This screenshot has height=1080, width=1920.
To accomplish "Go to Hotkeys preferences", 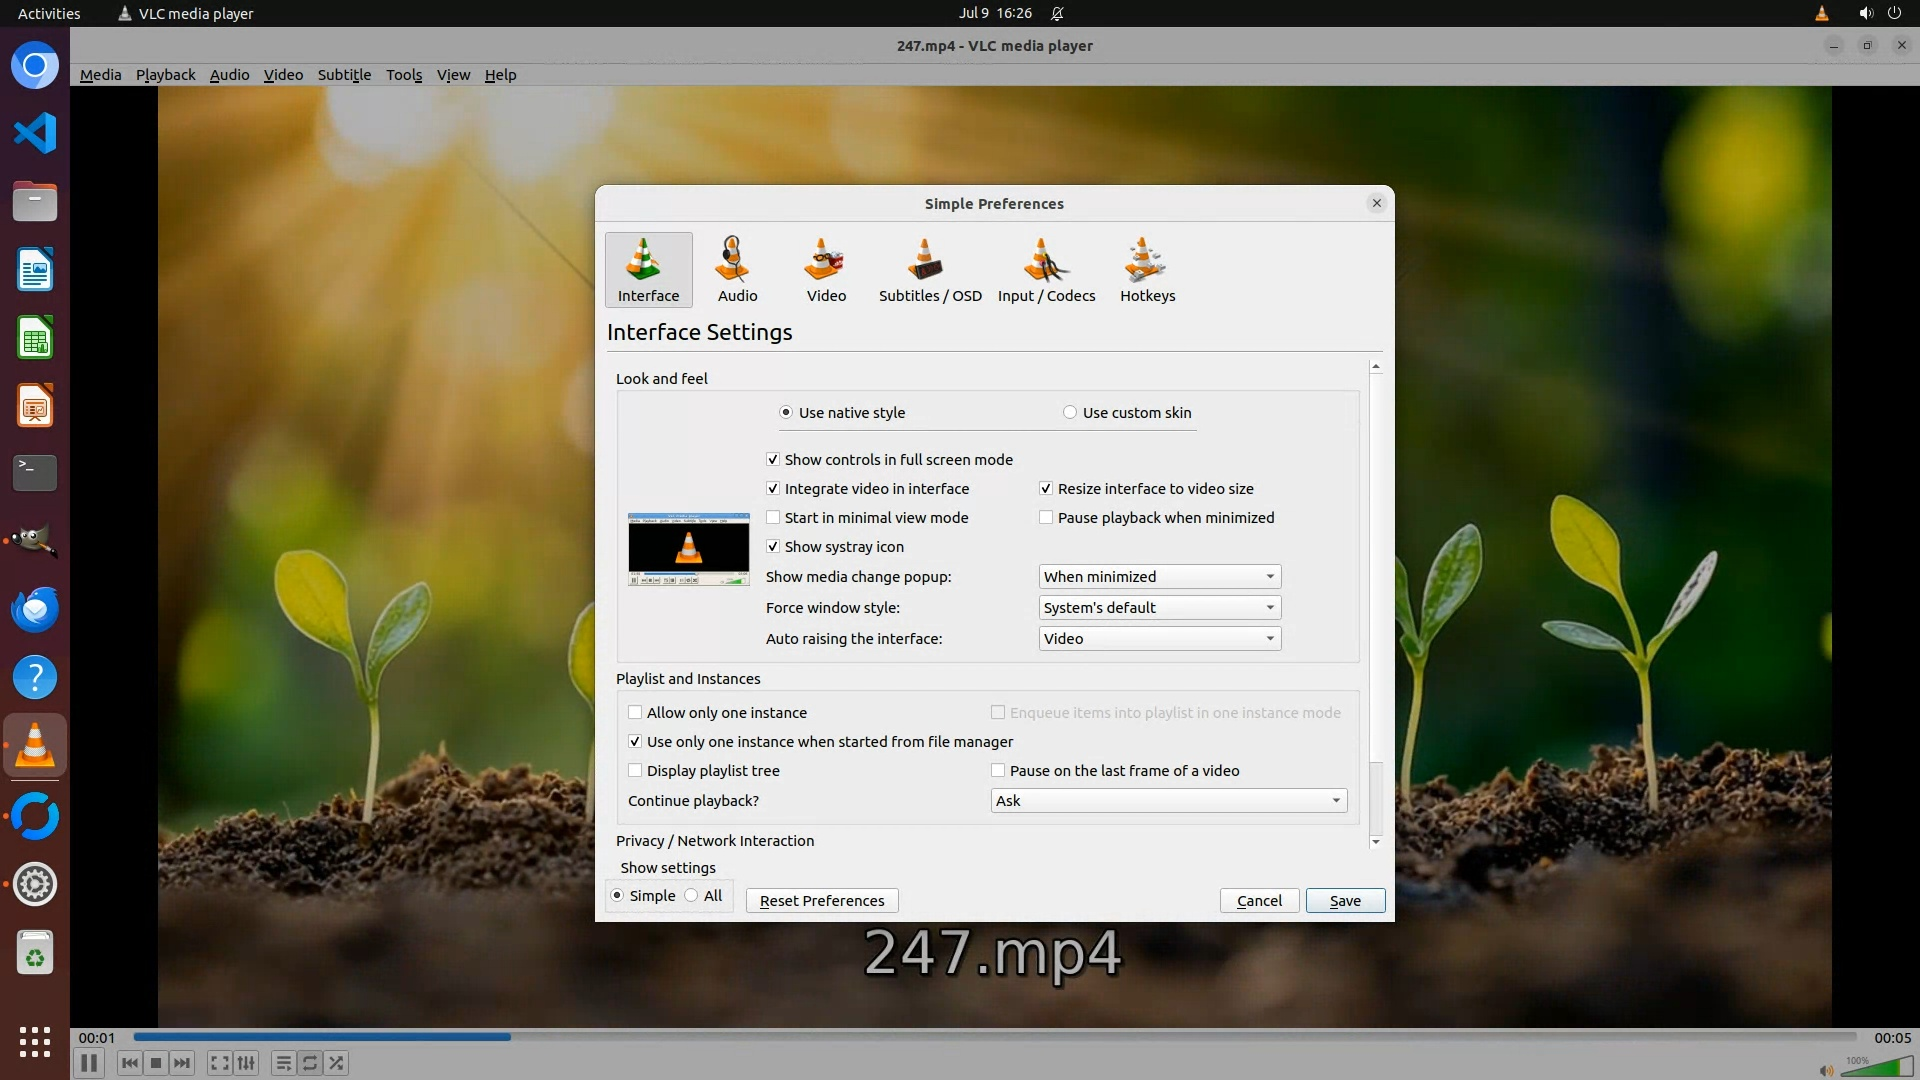I will coord(1147,269).
